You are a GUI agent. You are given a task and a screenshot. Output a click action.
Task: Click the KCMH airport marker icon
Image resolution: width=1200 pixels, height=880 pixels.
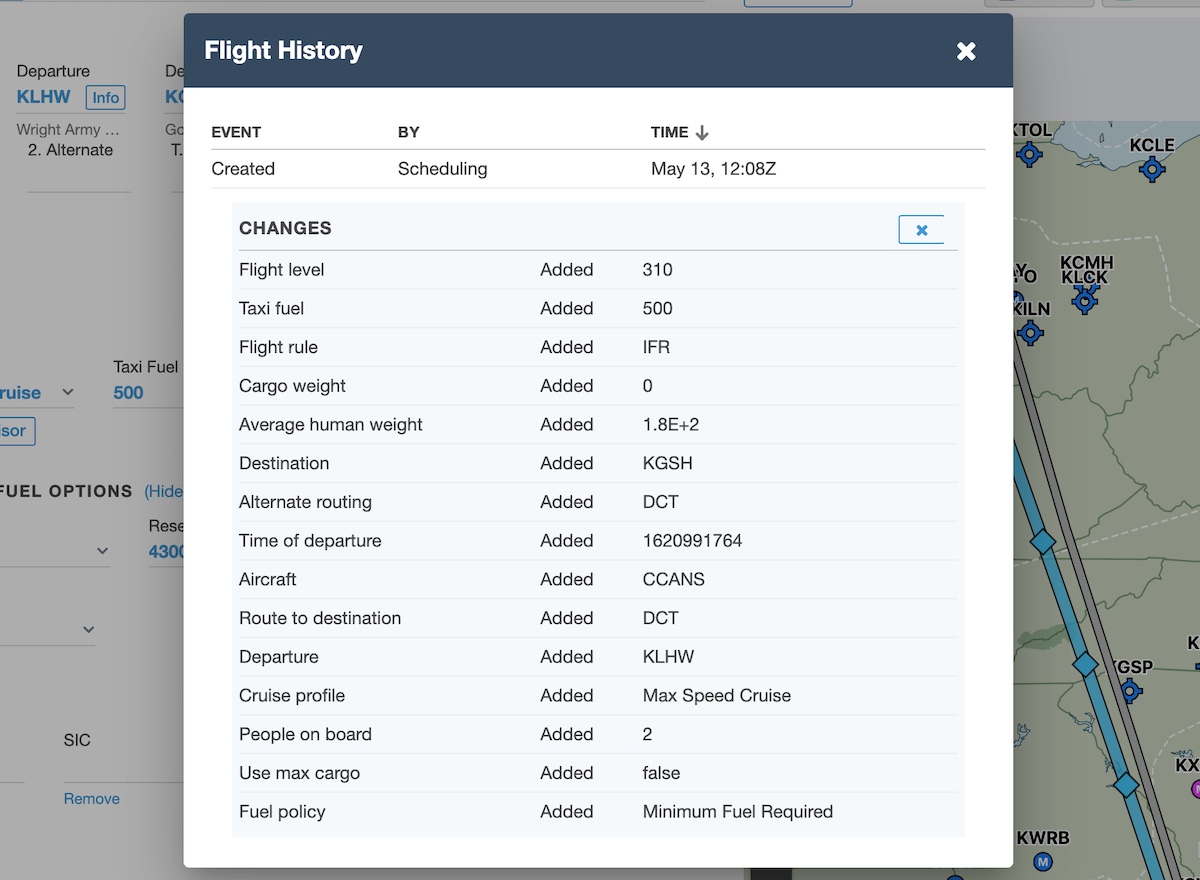pyautogui.click(x=1085, y=298)
